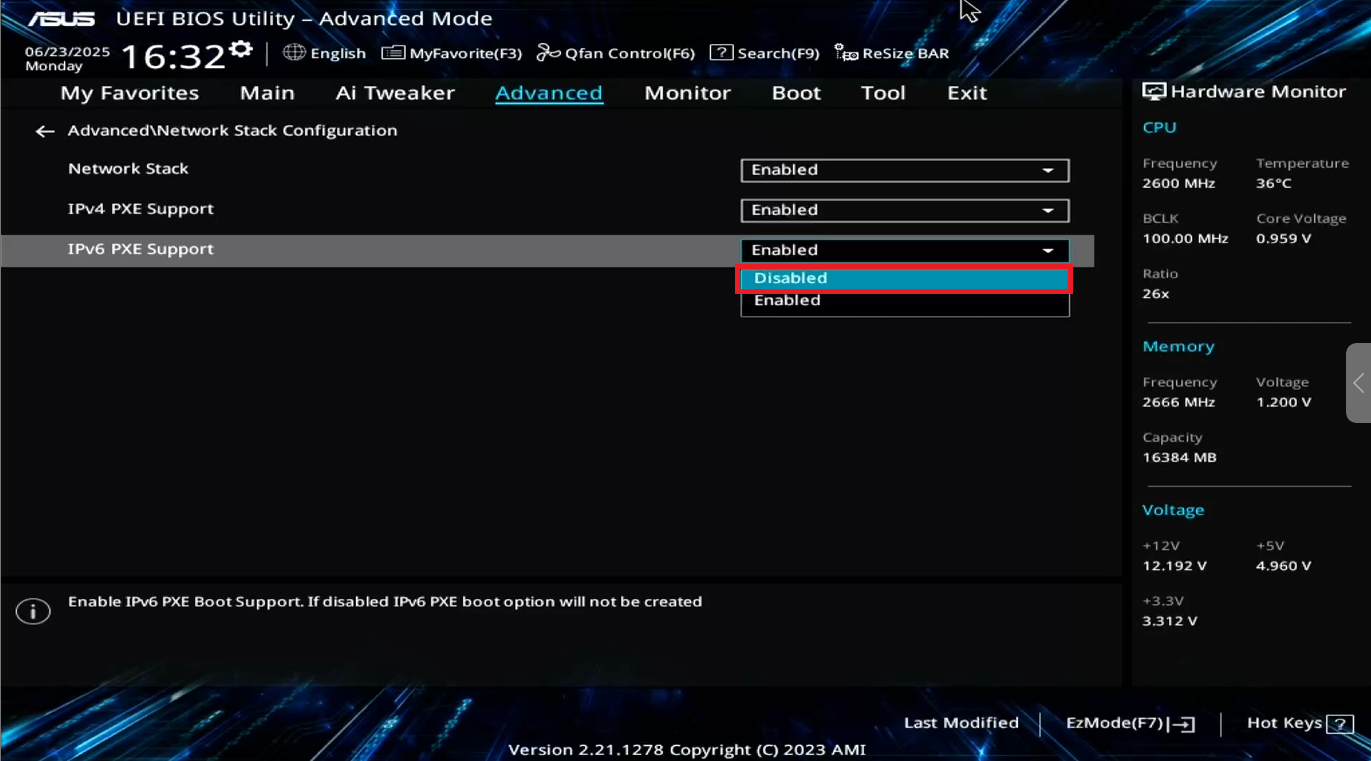The height and width of the screenshot is (761, 1371).
Task: Click the Last Modified button
Action: click(x=960, y=723)
